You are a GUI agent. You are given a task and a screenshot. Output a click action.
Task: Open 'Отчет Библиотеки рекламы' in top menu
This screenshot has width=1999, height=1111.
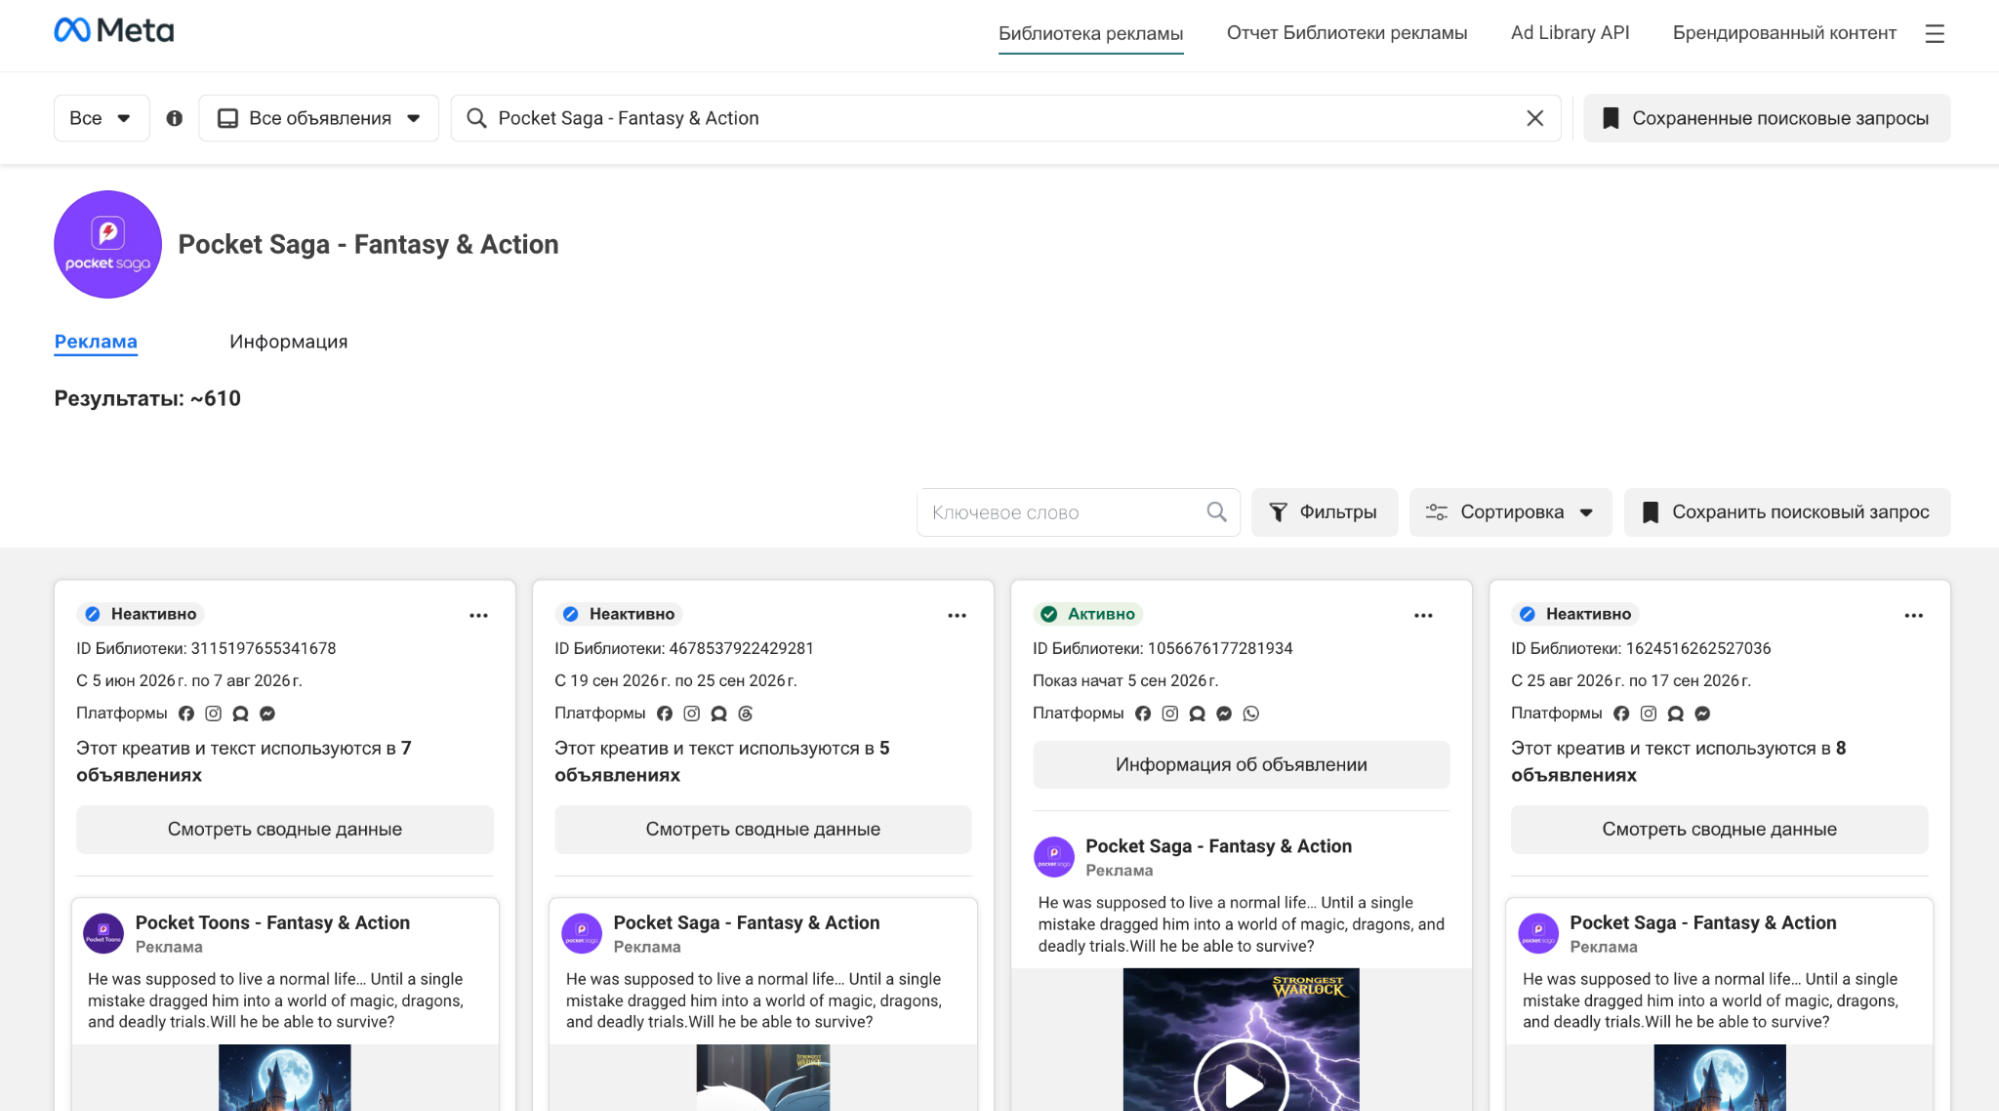1346,33
